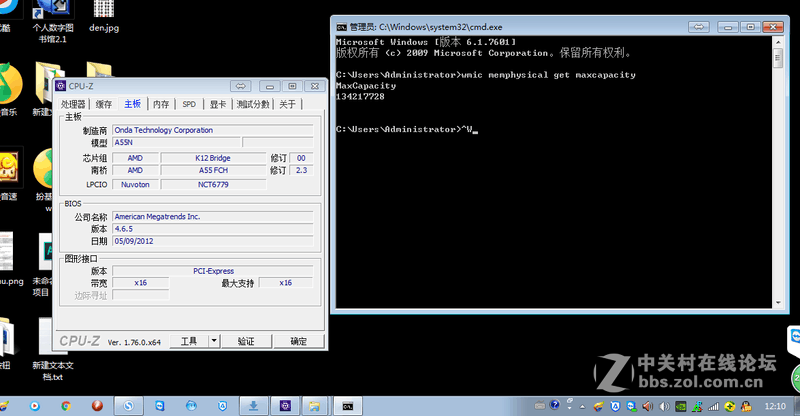This screenshot has width=800, height=416.
Task: Click the K12 Bridge chipset value
Action: (x=213, y=158)
